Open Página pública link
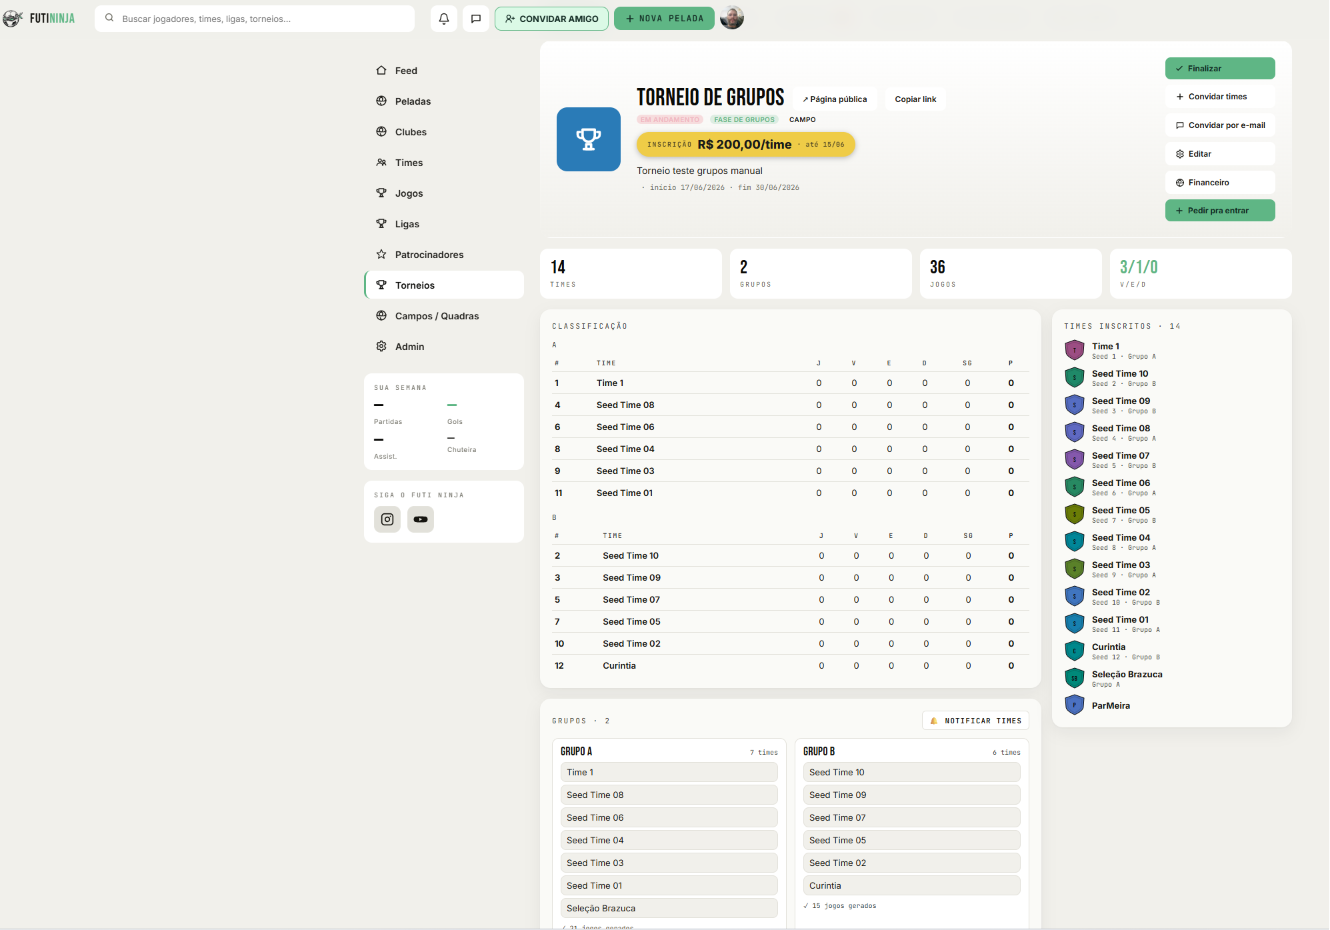Image resolution: width=1330 pixels, height=930 pixels. coord(835,99)
